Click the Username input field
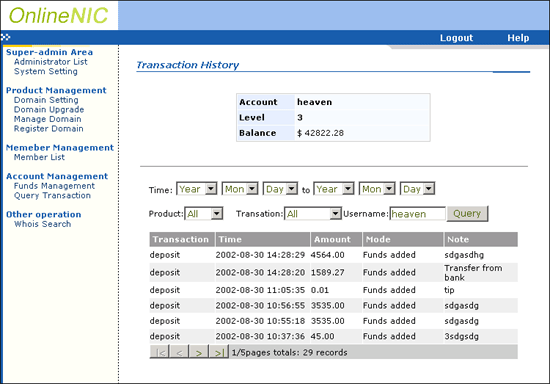The width and height of the screenshot is (550, 384). (417, 214)
